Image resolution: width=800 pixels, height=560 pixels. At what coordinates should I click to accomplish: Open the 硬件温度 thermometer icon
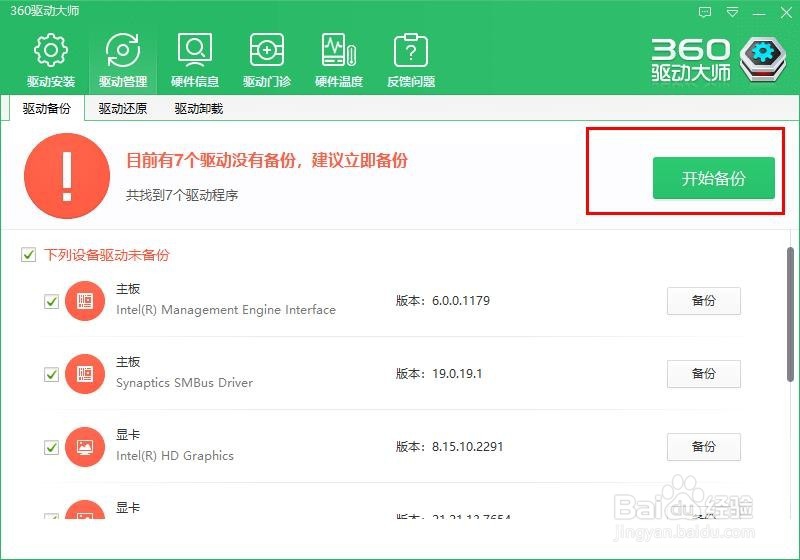click(x=339, y=50)
